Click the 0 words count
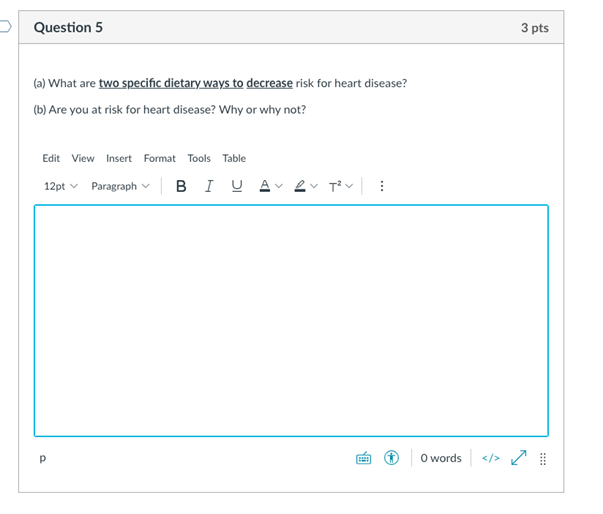 click(441, 458)
